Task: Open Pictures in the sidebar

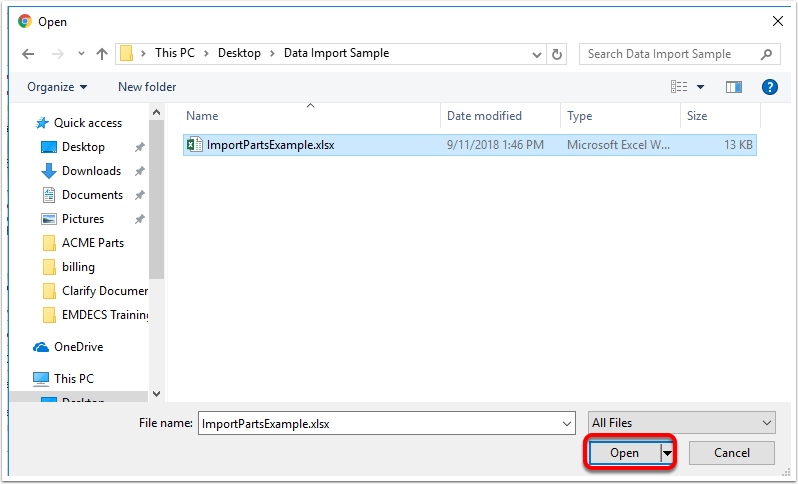Action: pos(82,219)
